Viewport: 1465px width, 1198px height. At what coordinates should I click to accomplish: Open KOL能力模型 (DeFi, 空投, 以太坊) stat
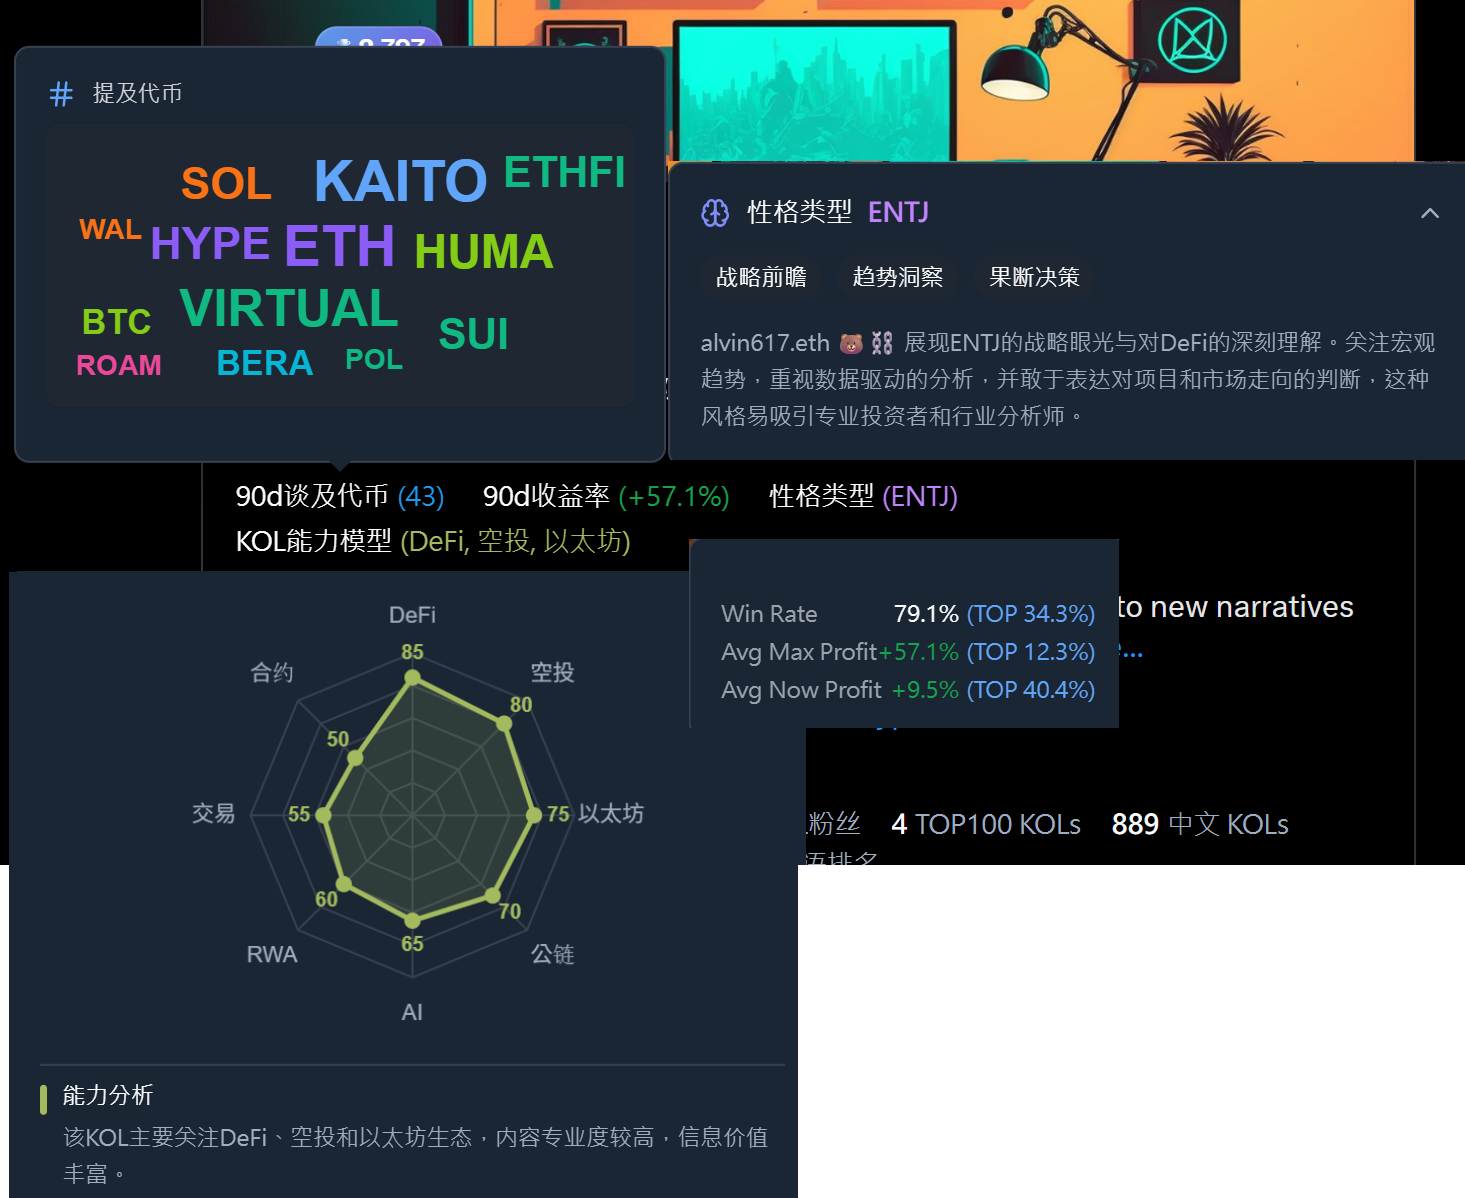click(433, 541)
